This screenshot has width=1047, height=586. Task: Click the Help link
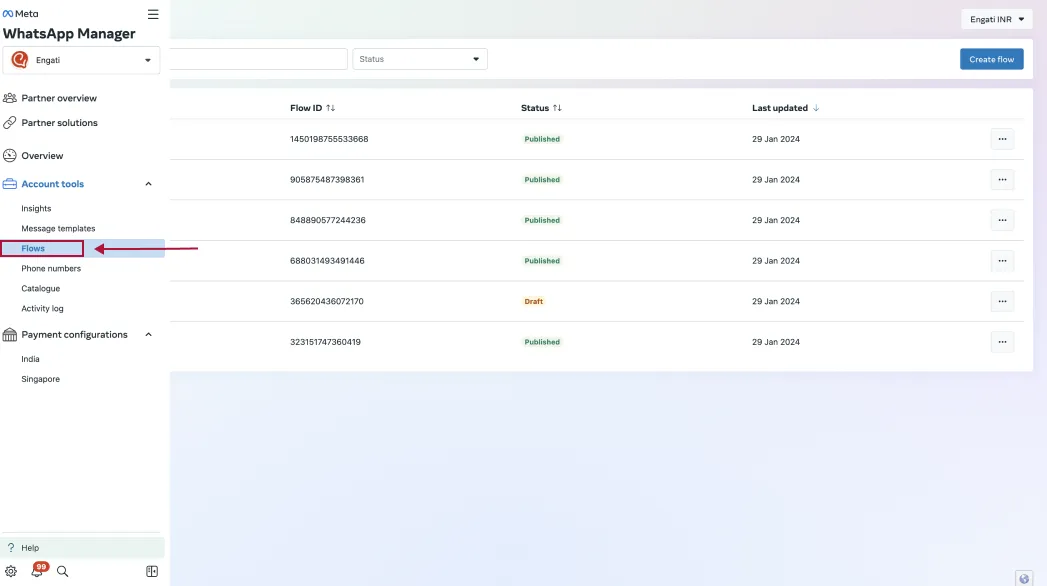tap(30, 548)
